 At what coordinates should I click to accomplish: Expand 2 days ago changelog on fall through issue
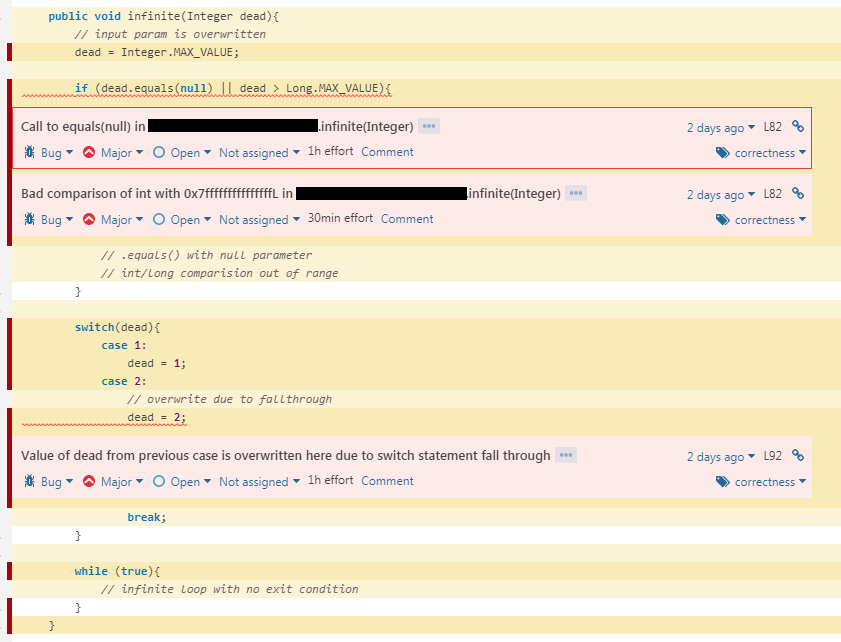721,457
